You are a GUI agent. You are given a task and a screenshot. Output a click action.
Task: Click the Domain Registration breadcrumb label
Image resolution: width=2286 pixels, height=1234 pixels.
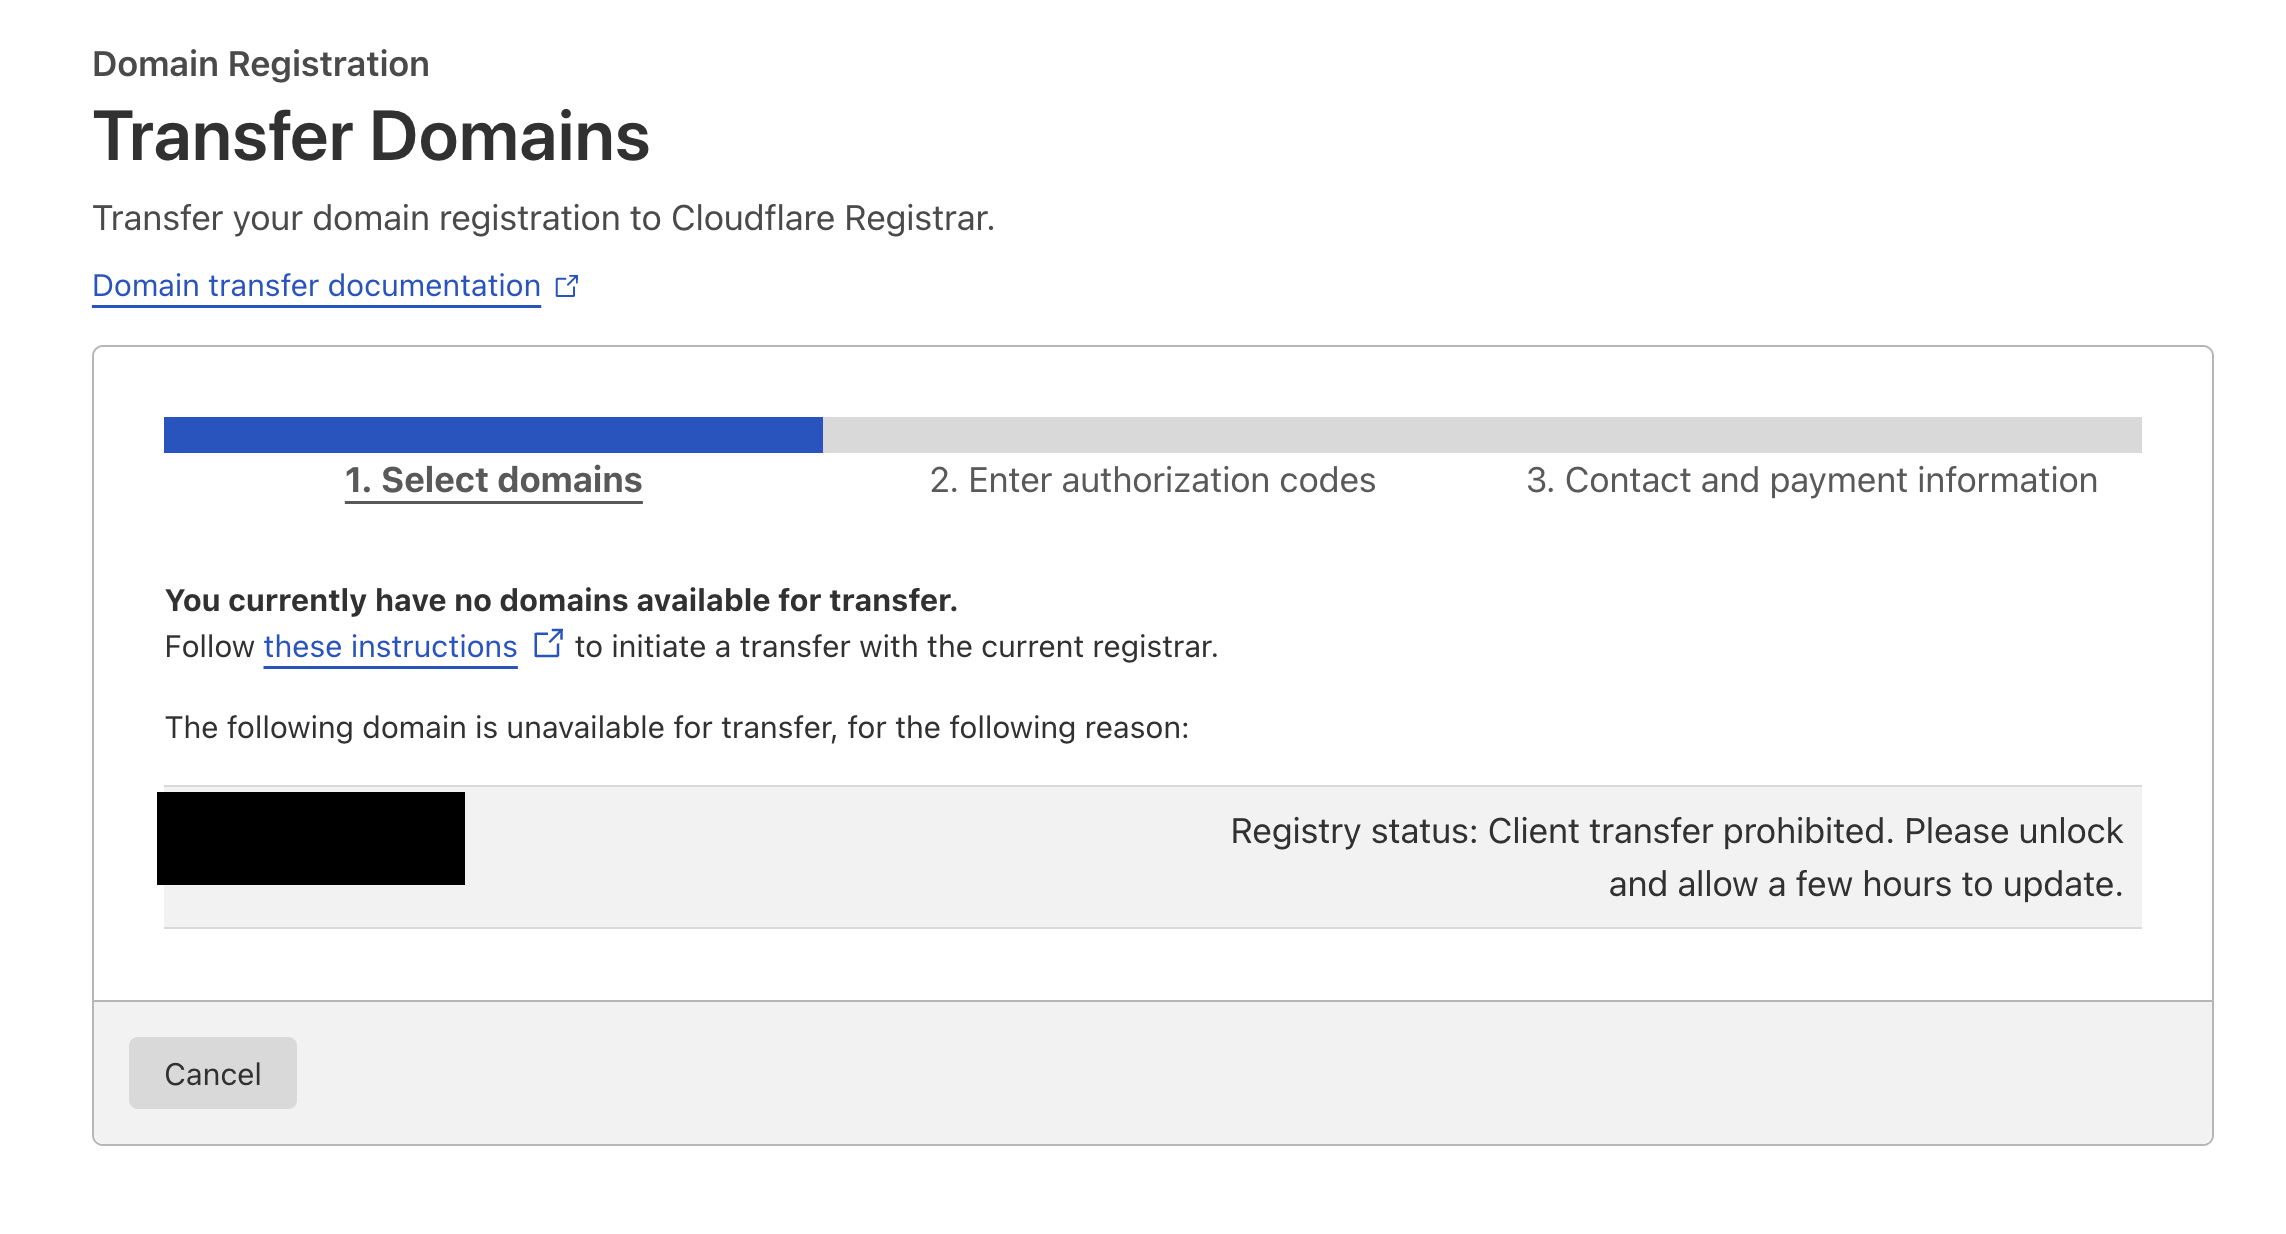pyautogui.click(x=261, y=62)
